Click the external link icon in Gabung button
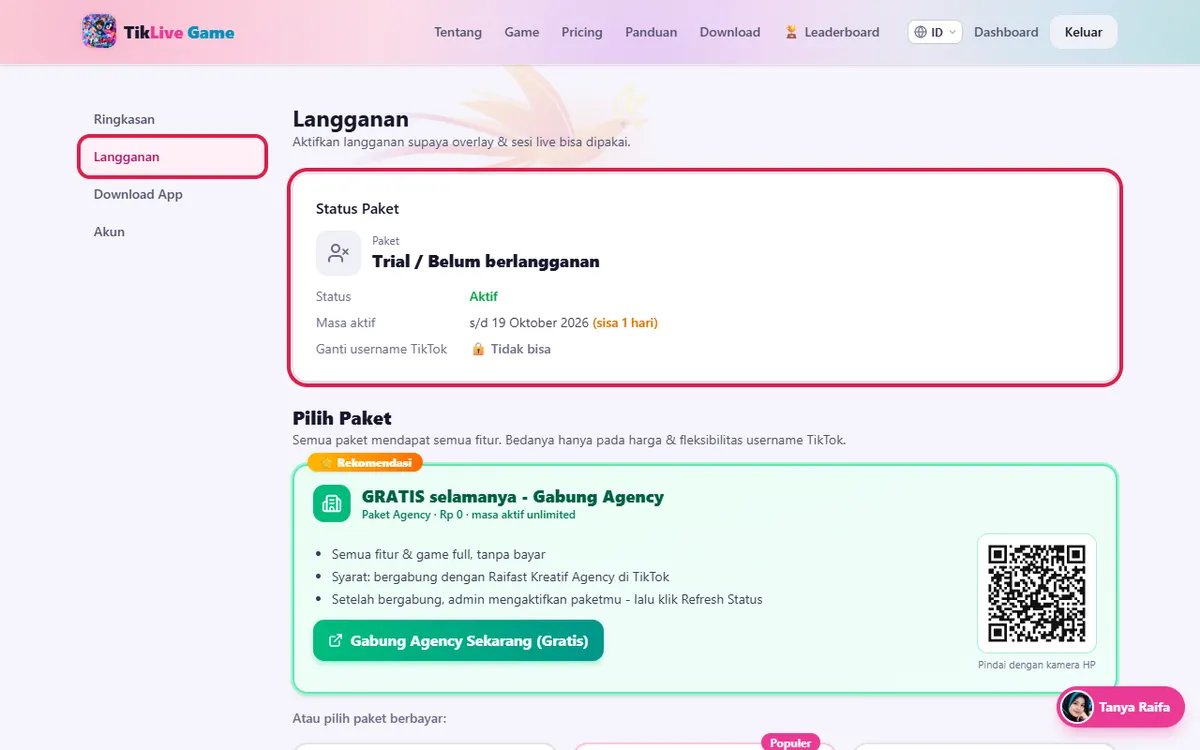The width and height of the screenshot is (1200, 750). click(x=336, y=641)
